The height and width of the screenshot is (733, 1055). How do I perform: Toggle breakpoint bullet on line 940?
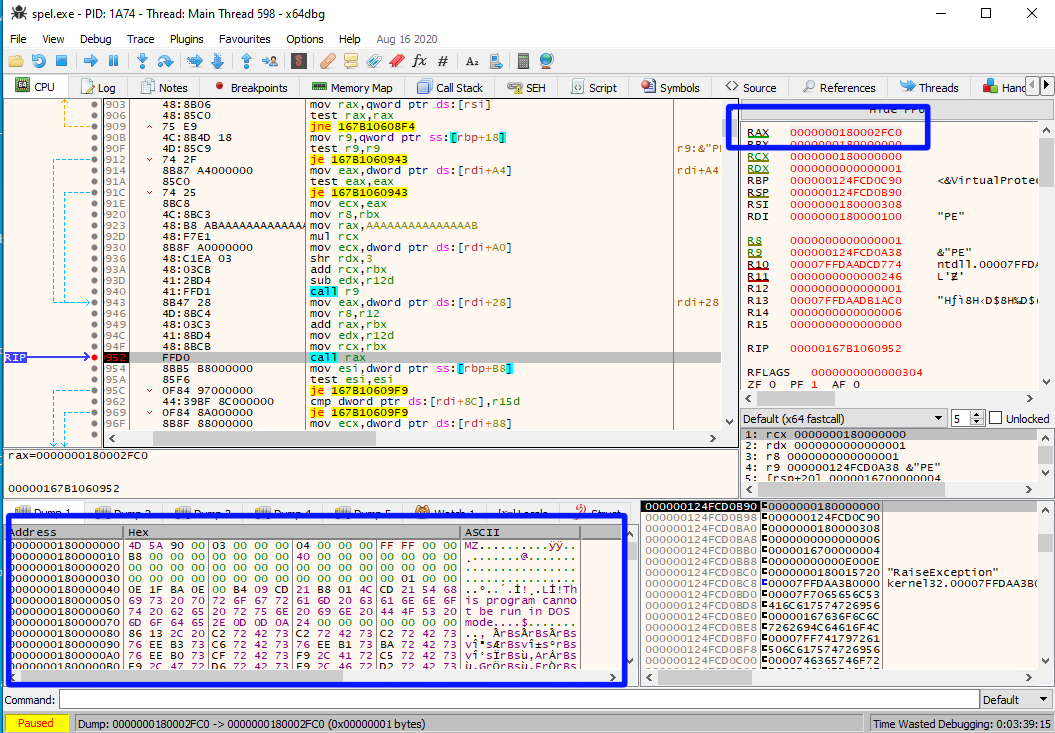click(95, 291)
